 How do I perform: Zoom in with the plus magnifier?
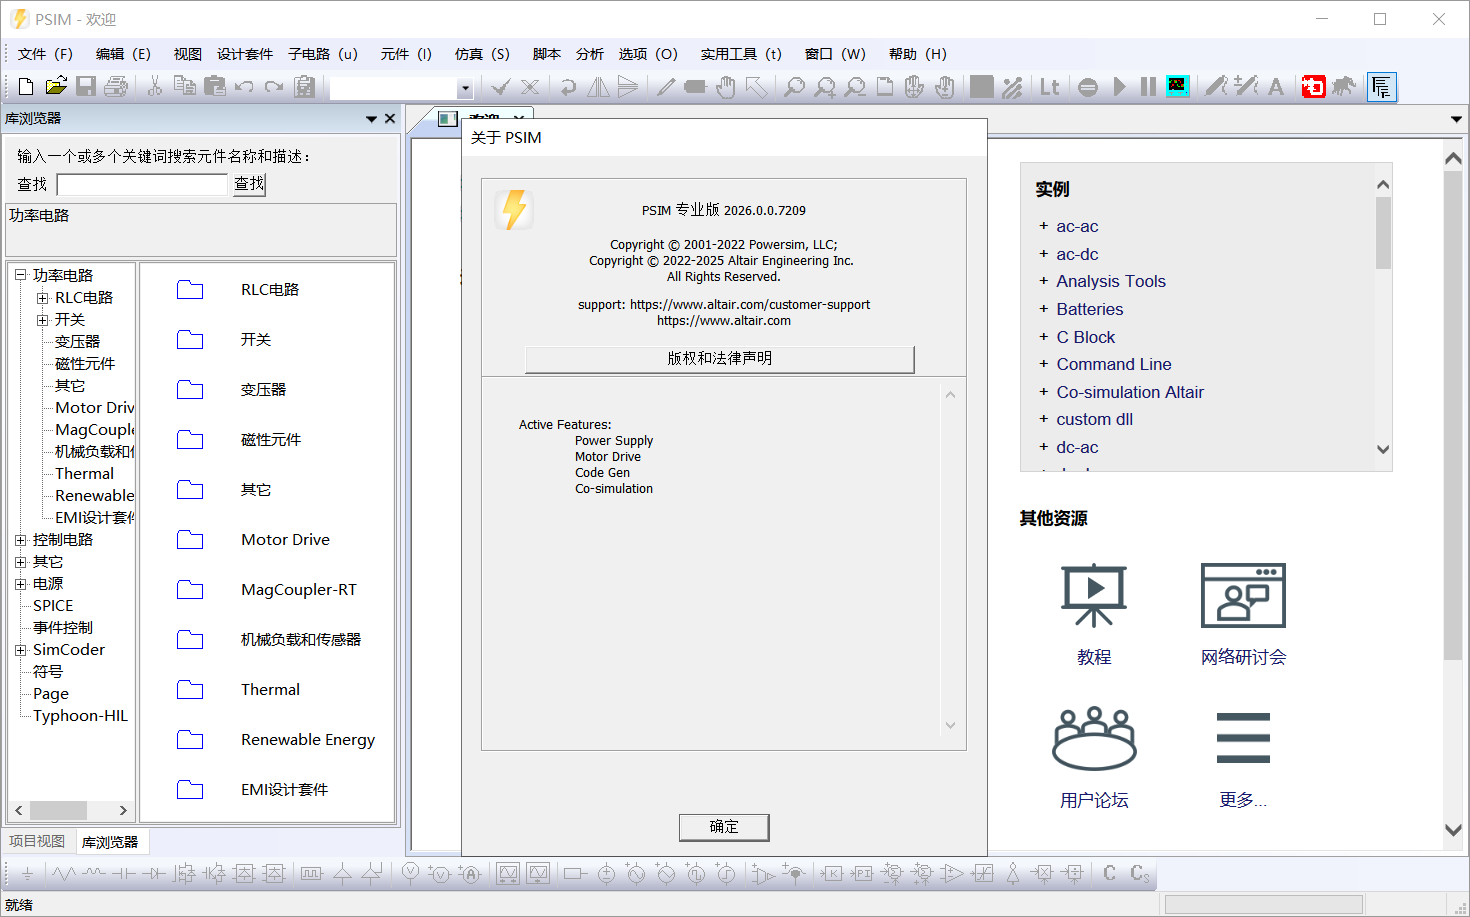(824, 87)
